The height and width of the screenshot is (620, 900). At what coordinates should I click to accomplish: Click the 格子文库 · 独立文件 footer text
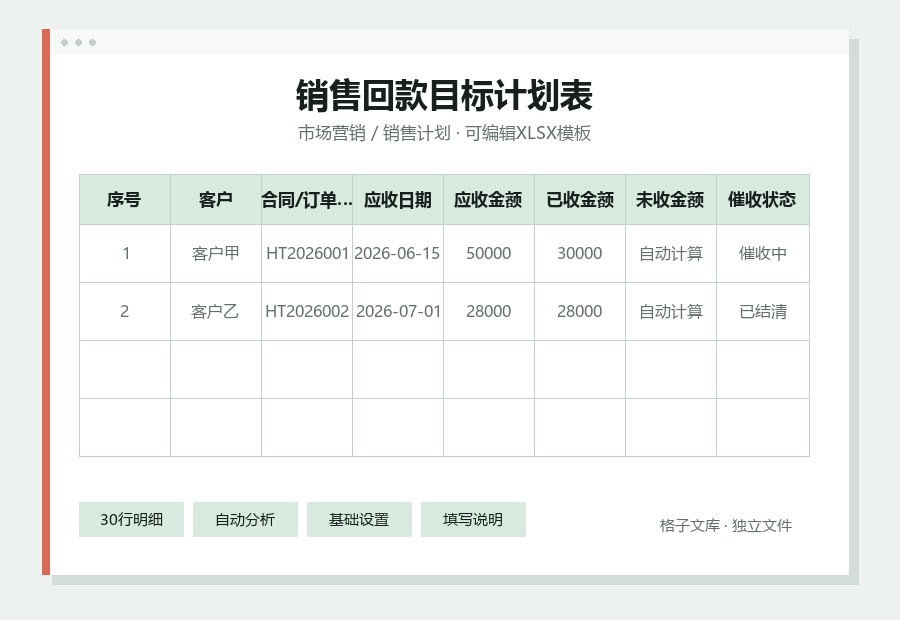726,525
